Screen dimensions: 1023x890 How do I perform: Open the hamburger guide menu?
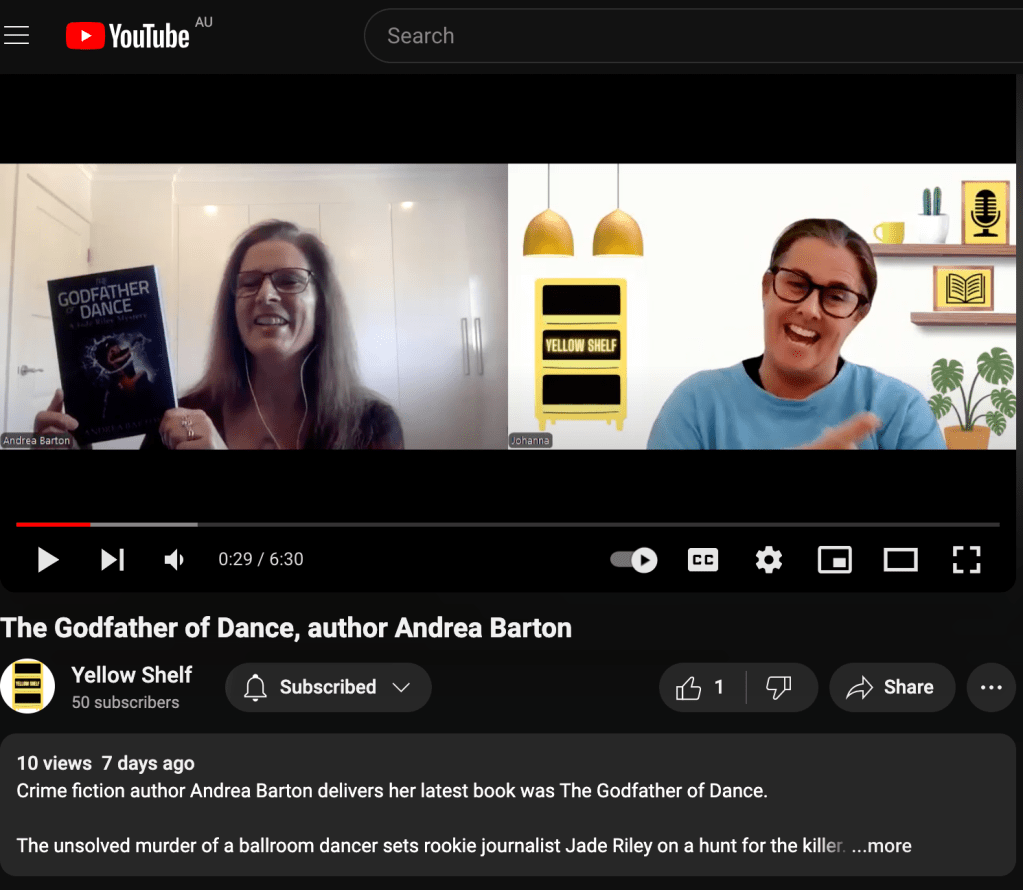click(17, 36)
